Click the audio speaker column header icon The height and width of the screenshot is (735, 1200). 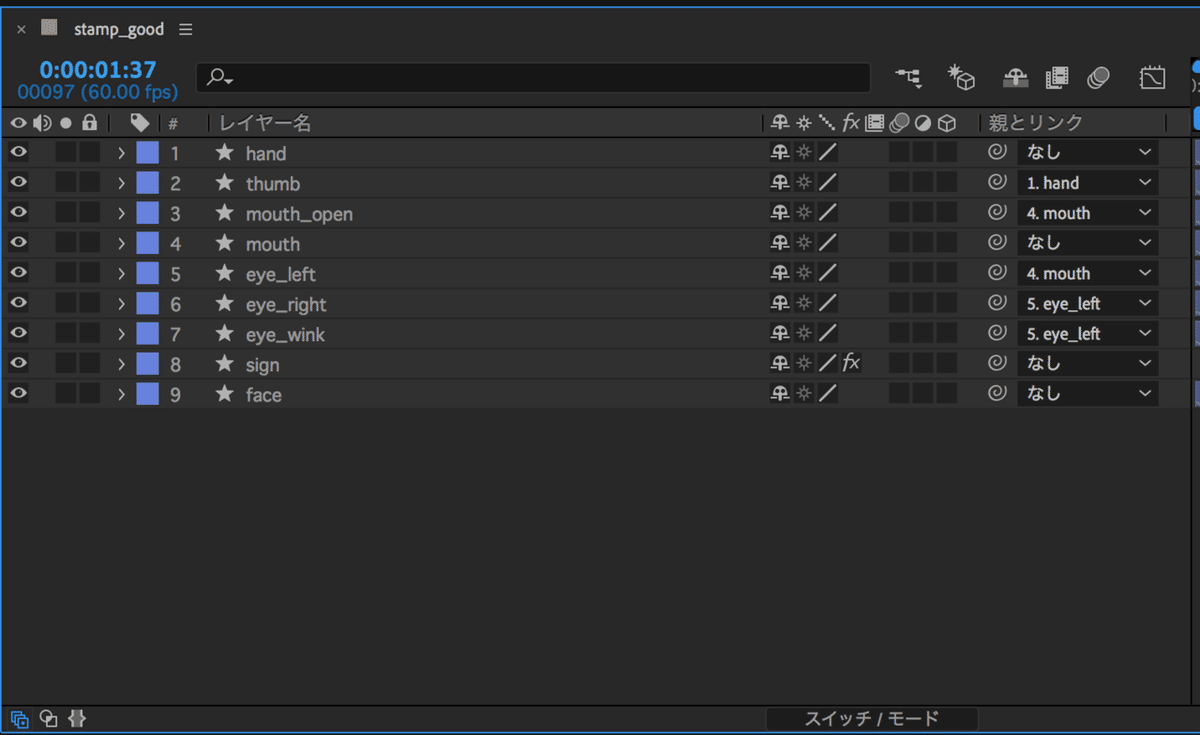click(x=42, y=123)
